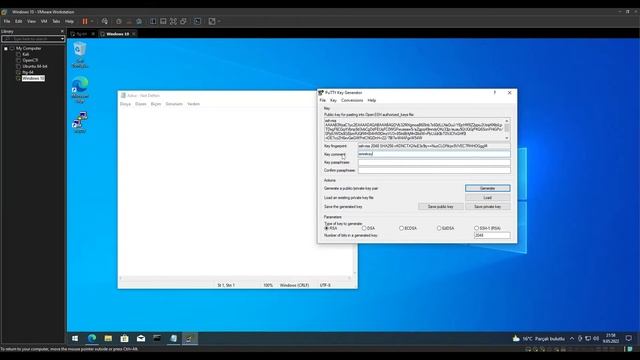640x360 pixels.
Task: Open VMware VM menu
Action: pyautogui.click(x=44, y=21)
